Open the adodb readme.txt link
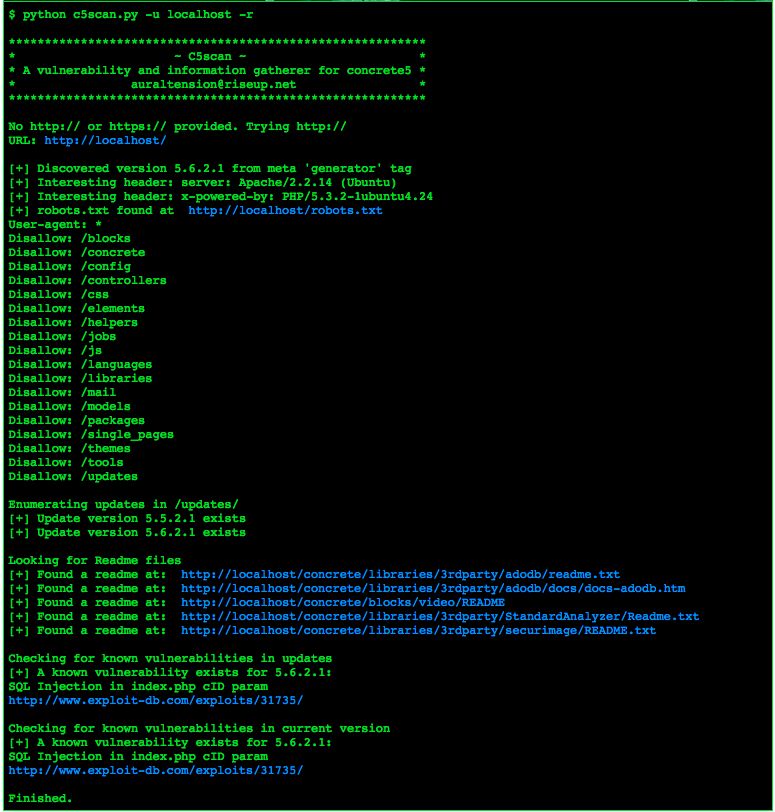The image size is (775, 812). (400, 574)
